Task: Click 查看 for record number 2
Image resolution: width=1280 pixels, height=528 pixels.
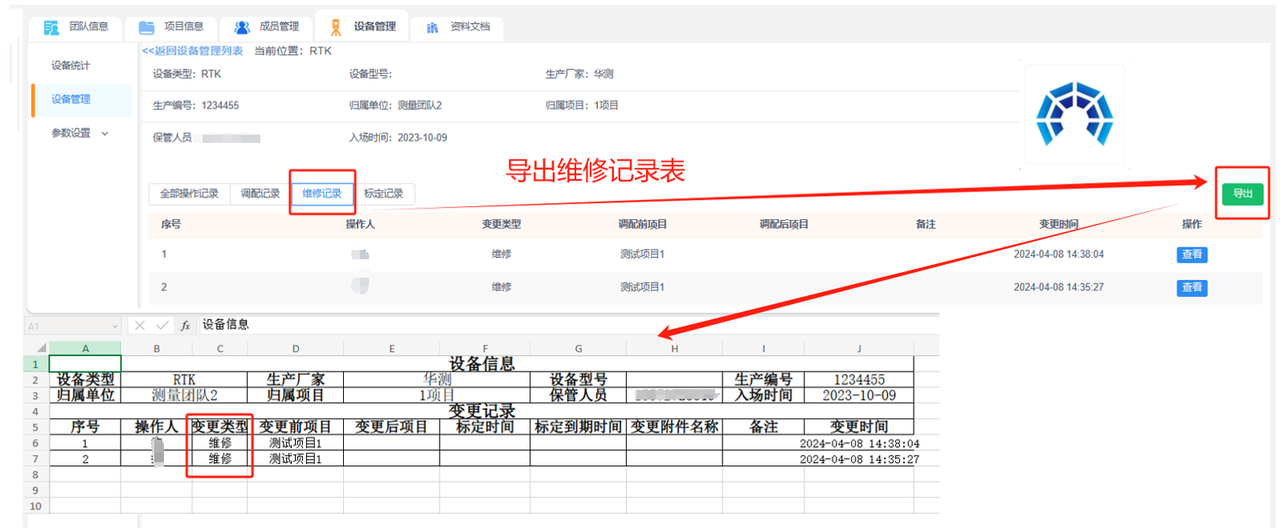Action: pos(1192,288)
